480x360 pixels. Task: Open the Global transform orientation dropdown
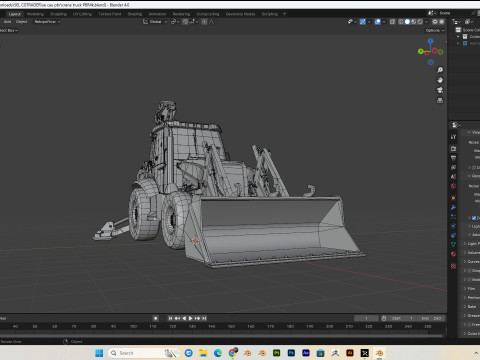[155, 22]
